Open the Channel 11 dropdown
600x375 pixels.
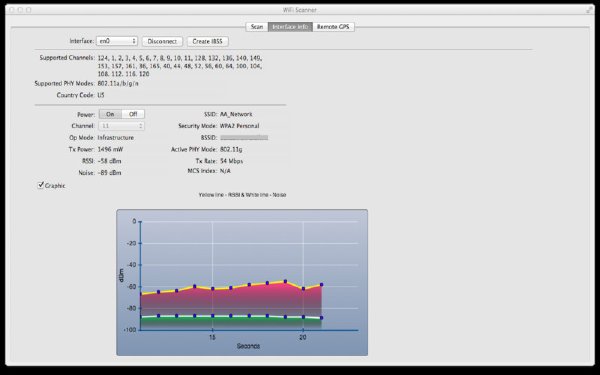(122, 126)
